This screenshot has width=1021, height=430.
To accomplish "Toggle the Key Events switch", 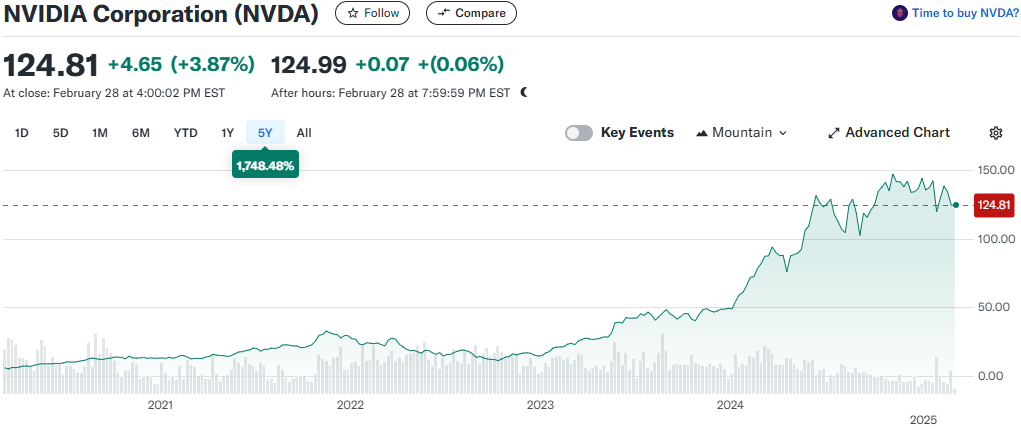I will click(x=579, y=133).
